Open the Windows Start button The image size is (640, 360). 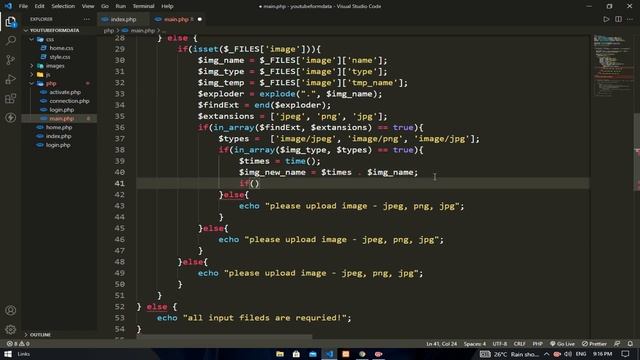click(x=8, y=354)
